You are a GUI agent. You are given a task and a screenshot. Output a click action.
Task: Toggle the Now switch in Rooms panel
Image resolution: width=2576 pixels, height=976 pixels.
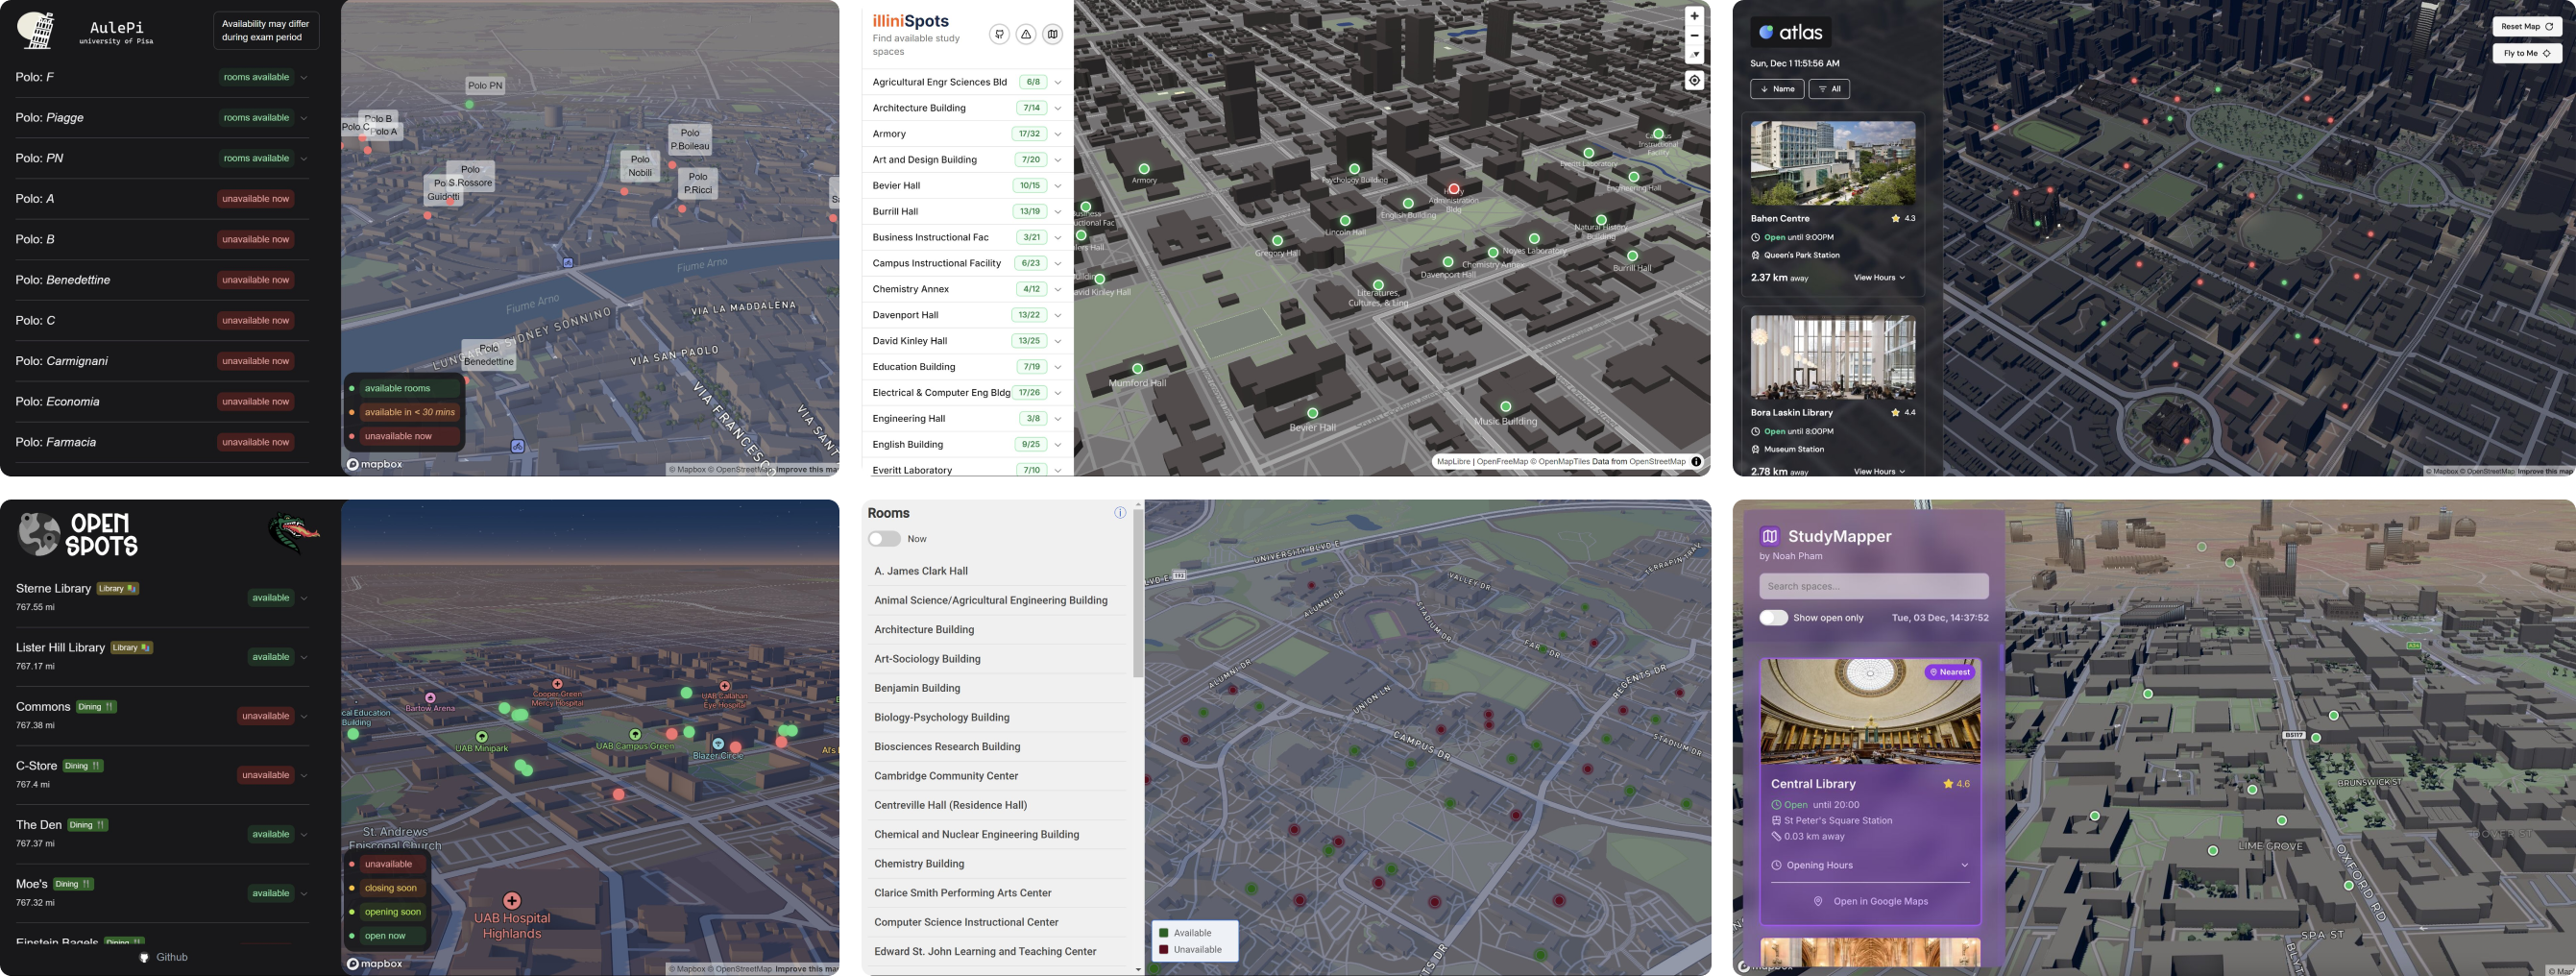[x=884, y=539]
